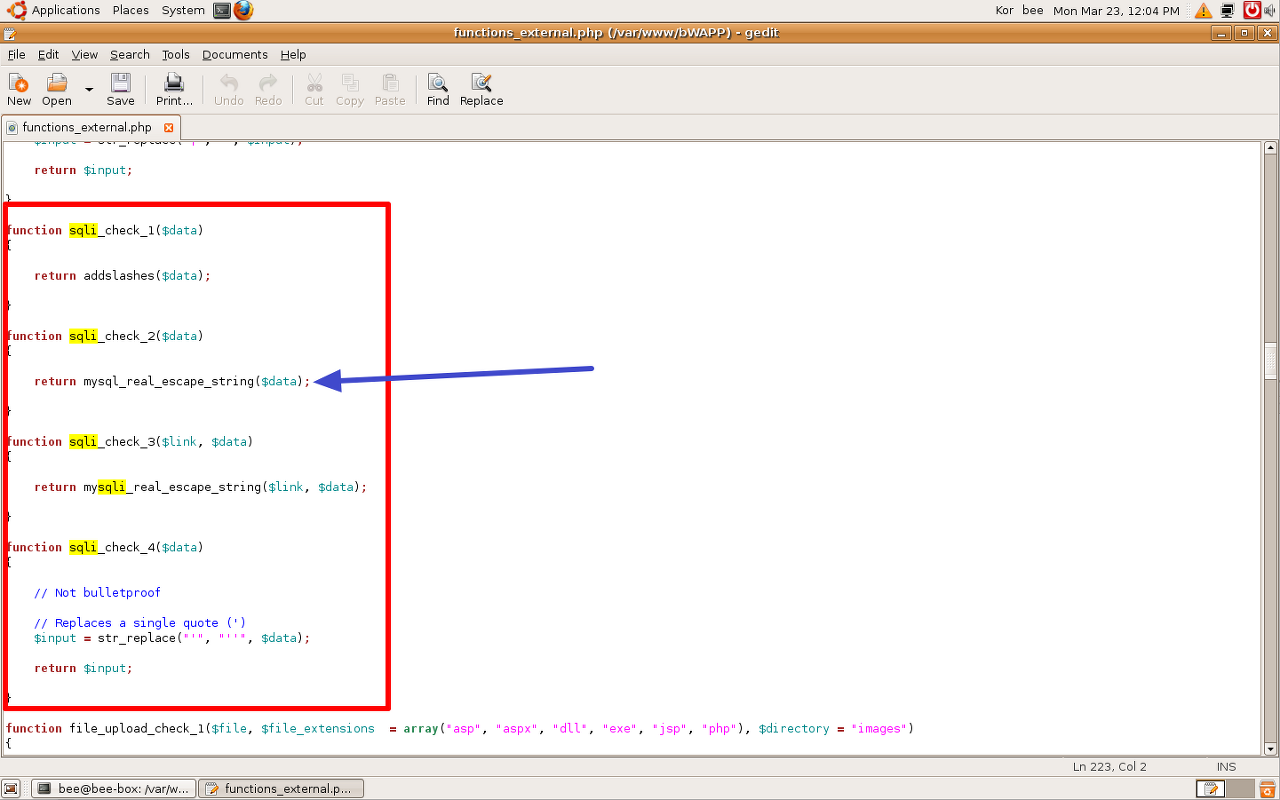Click the str_replace $input assignment line
Viewport: 1280px width, 800px height.
(172, 638)
